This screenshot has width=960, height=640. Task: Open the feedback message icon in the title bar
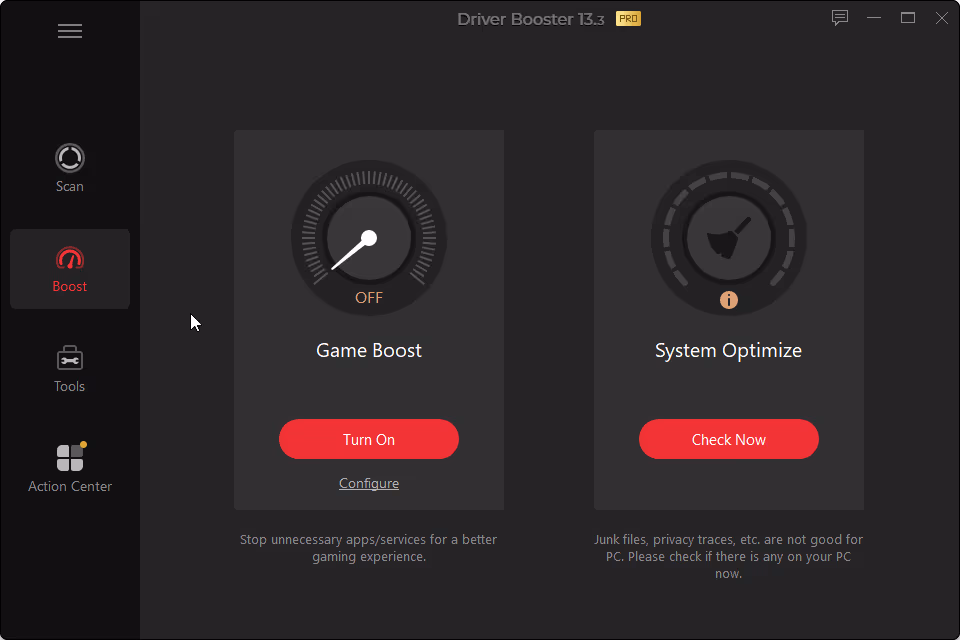tap(839, 17)
